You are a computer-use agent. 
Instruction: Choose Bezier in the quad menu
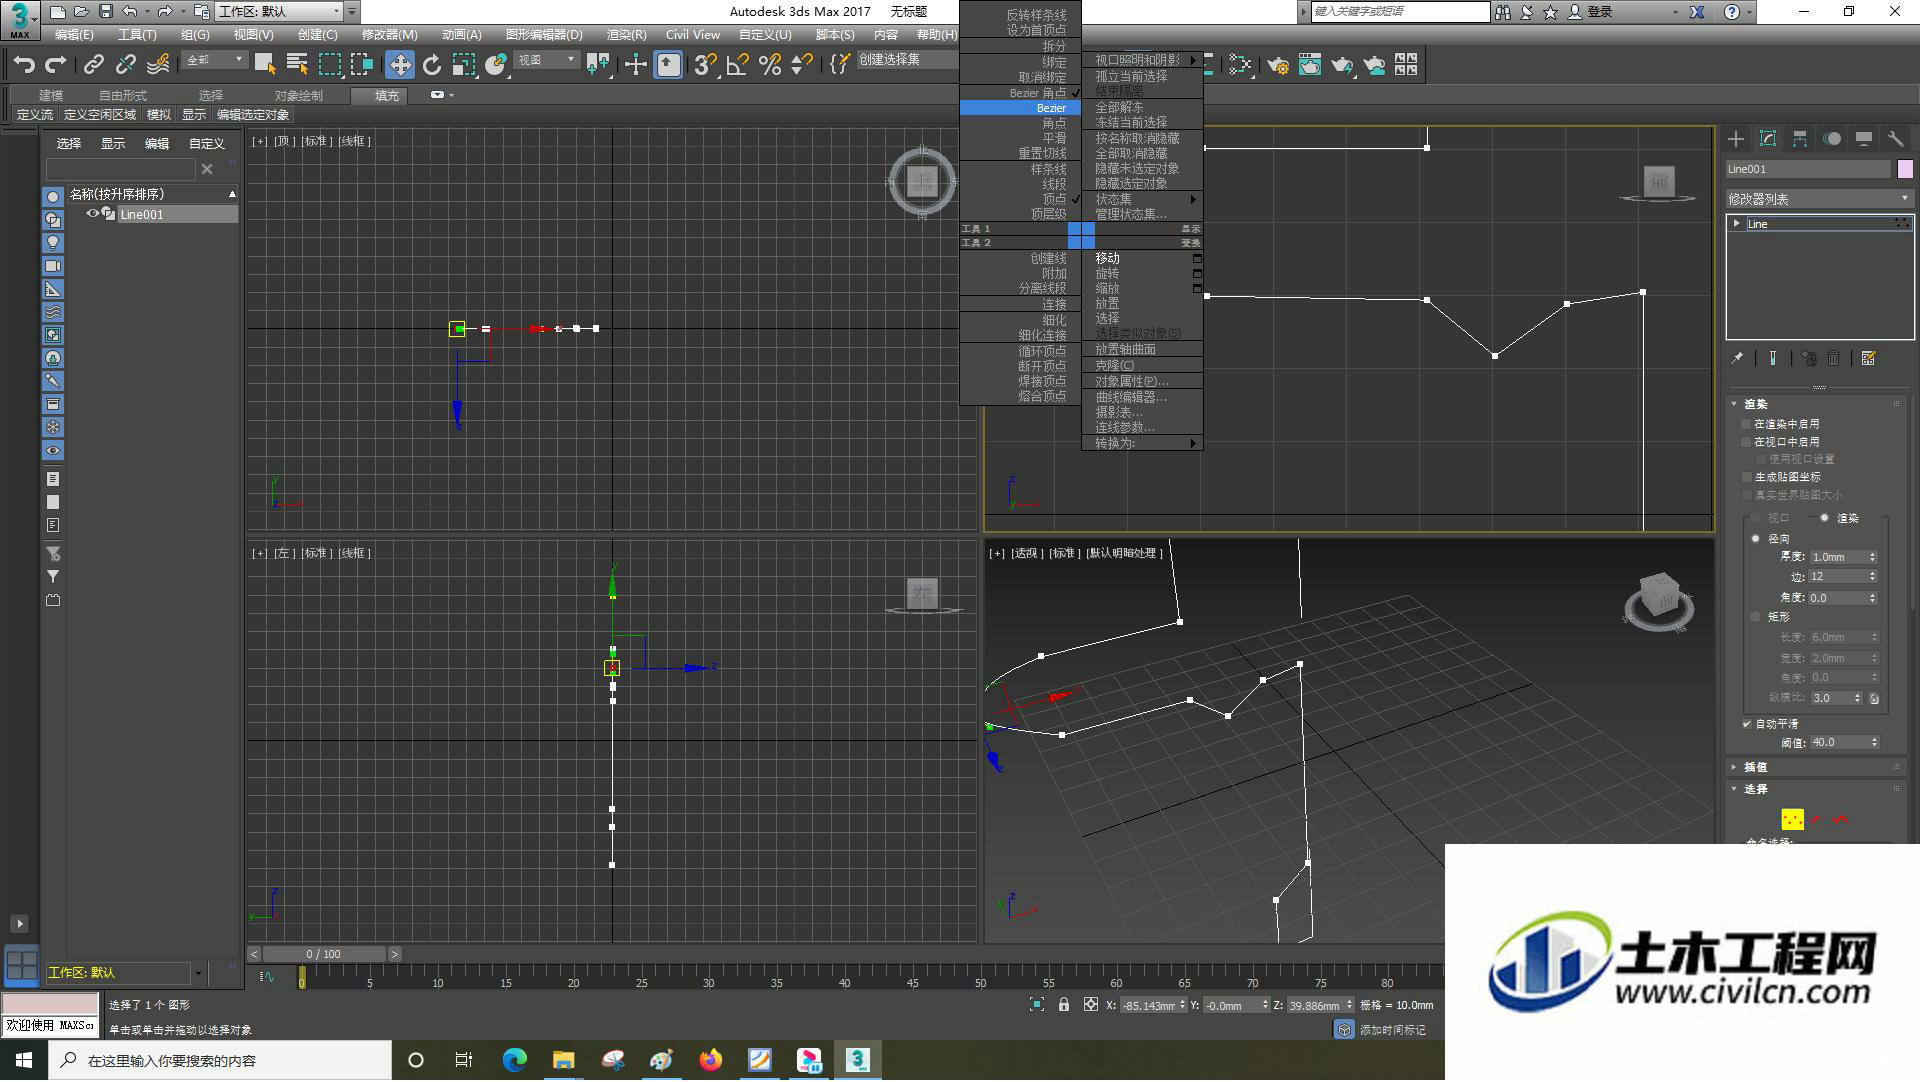pos(1020,108)
